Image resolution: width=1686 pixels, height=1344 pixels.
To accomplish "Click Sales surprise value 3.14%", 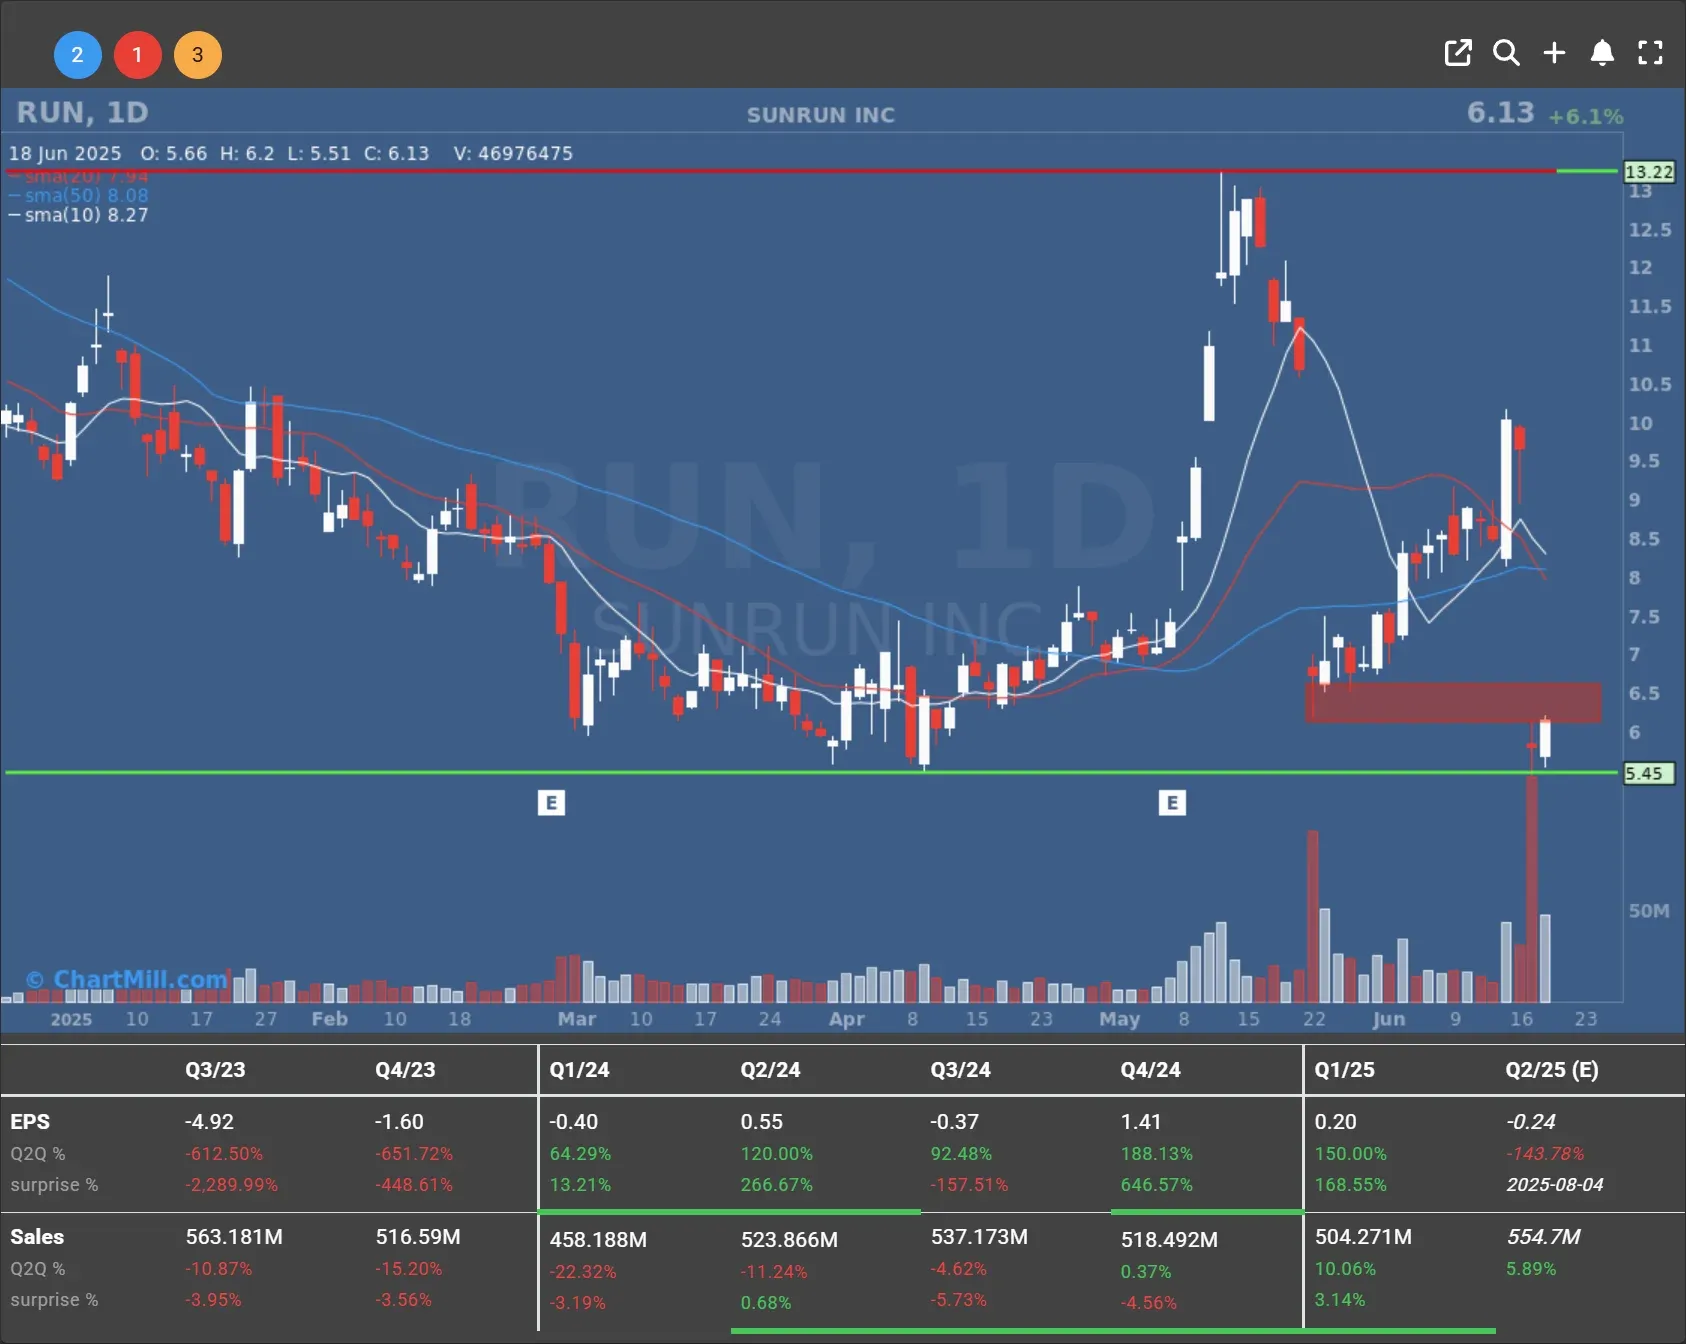I will click(1340, 1300).
